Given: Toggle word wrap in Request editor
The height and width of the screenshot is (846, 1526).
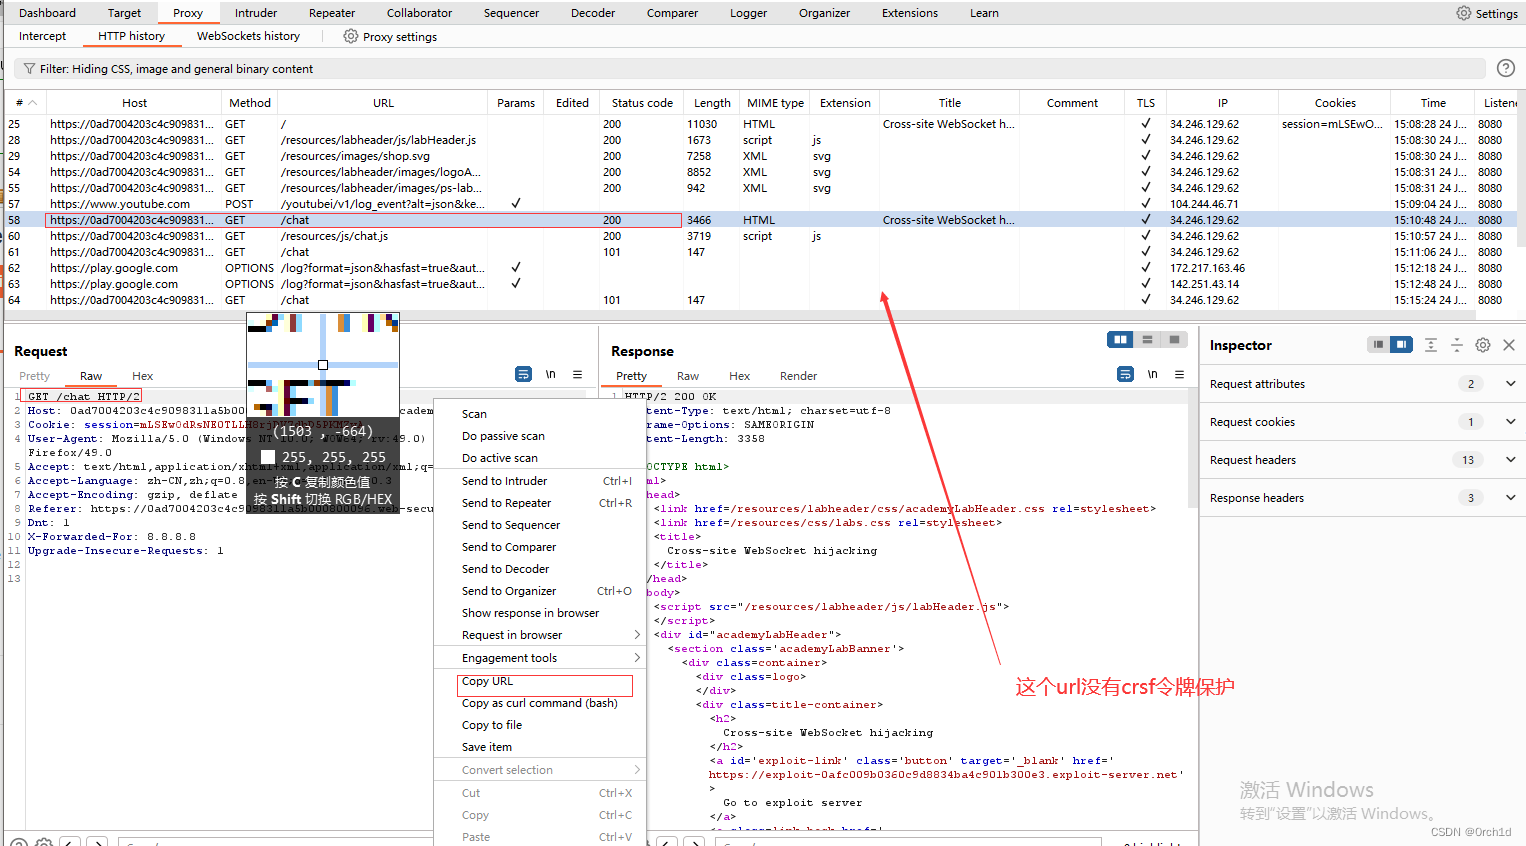Looking at the screenshot, I should (523, 374).
